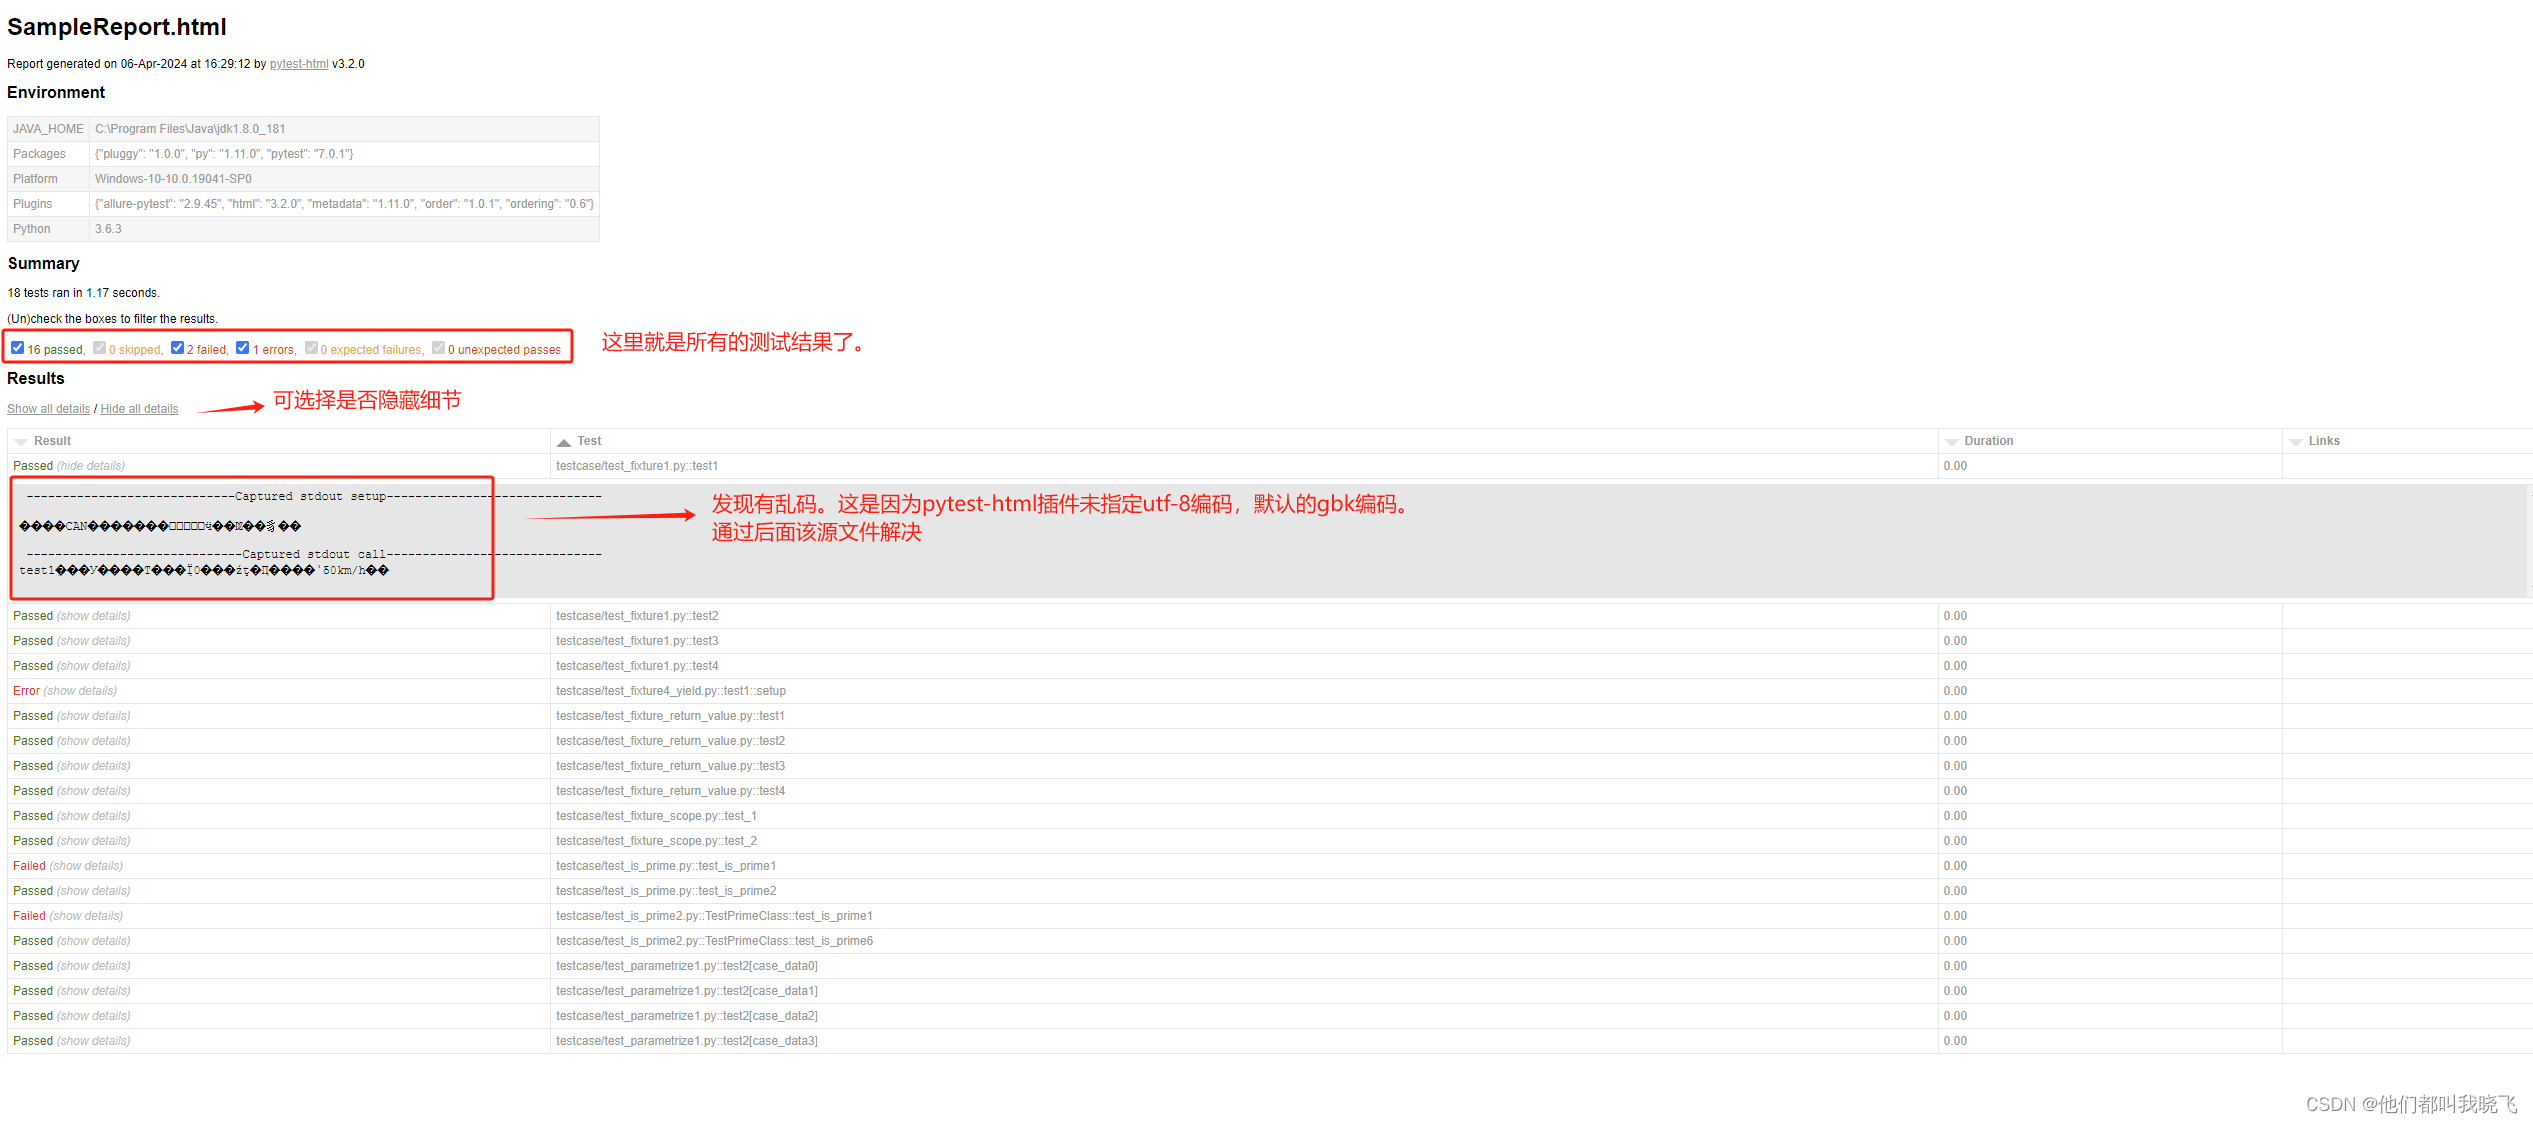Expand details for Failed test_is_prime1 row
The height and width of the screenshot is (1123, 2533).
pyautogui.click(x=86, y=866)
